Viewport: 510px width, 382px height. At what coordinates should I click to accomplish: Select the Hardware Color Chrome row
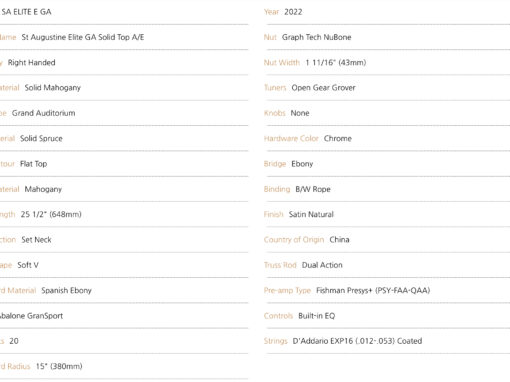pyautogui.click(x=387, y=139)
